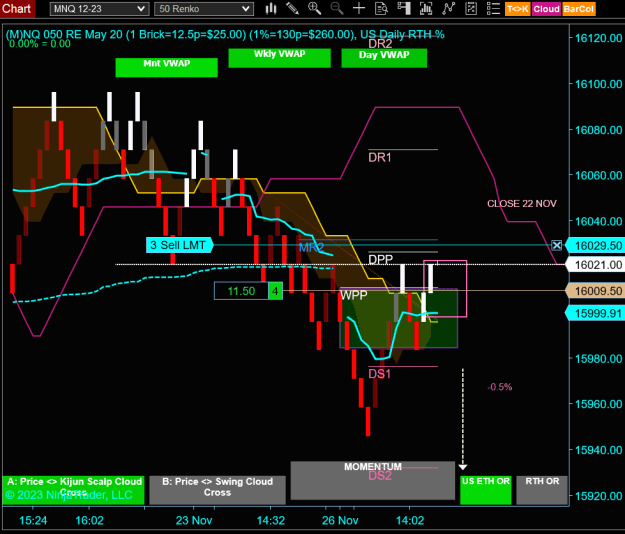Open the data series bars icon

(426, 8)
